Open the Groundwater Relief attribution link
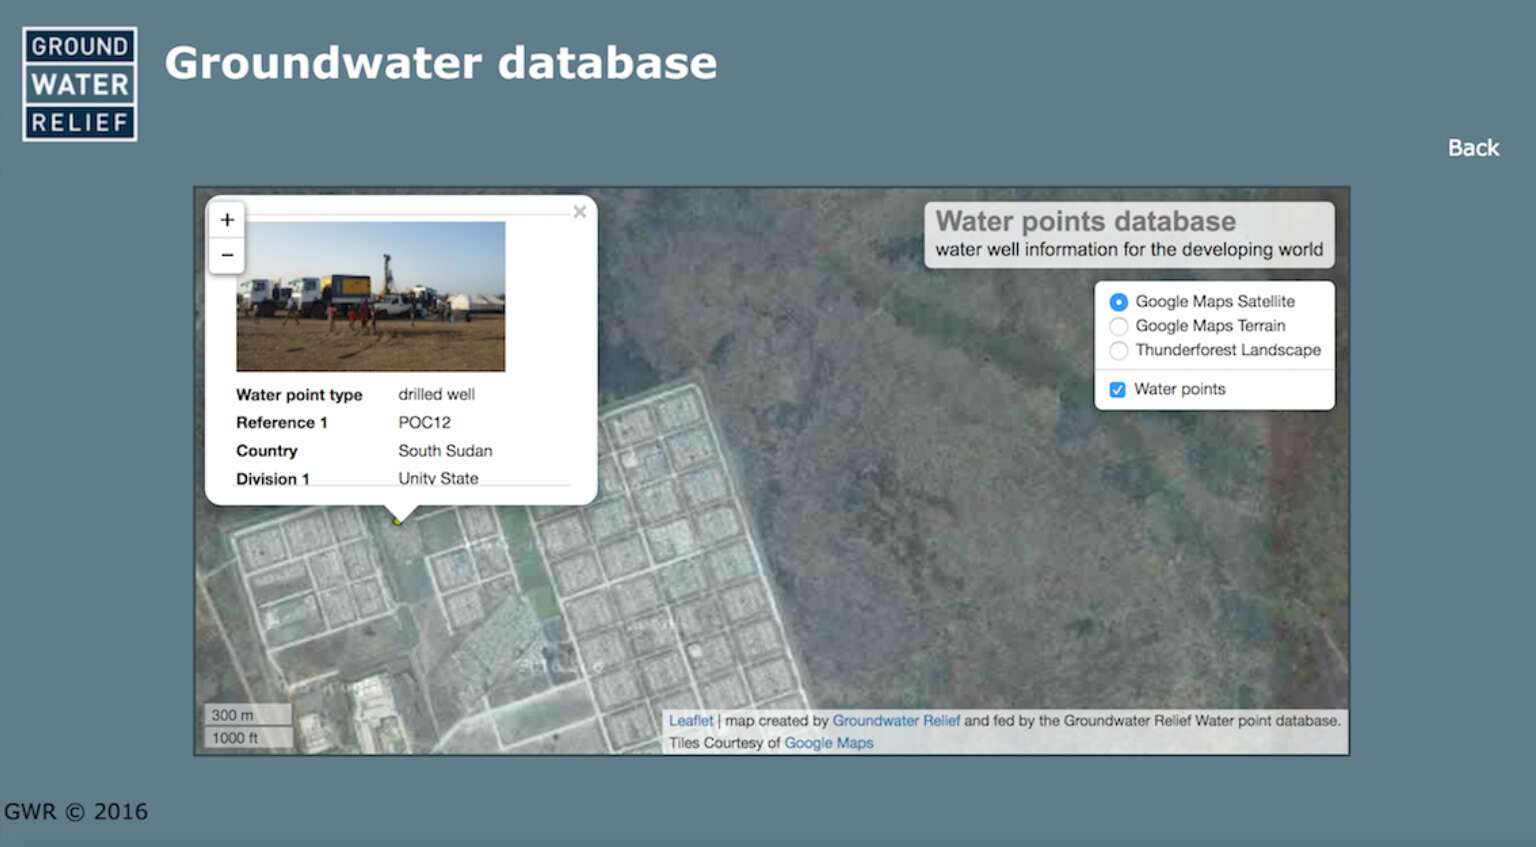The width and height of the screenshot is (1536, 847). [896, 720]
